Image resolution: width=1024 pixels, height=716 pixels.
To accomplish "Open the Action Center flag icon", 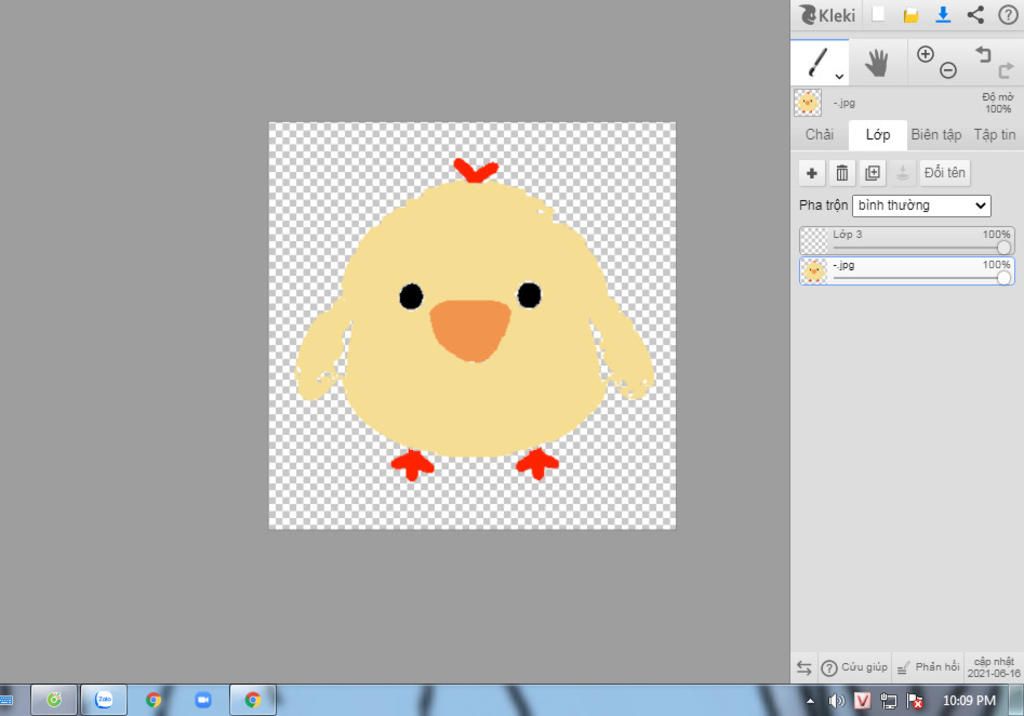I will (x=914, y=701).
